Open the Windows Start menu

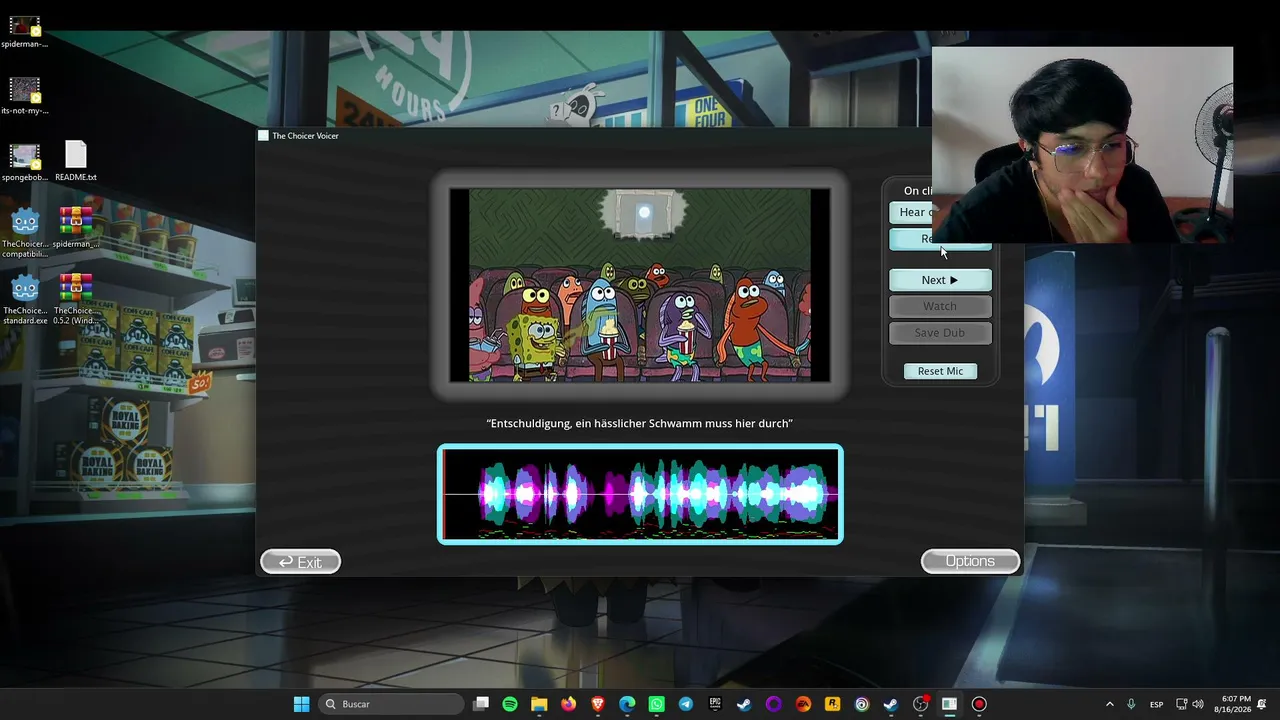[x=301, y=704]
